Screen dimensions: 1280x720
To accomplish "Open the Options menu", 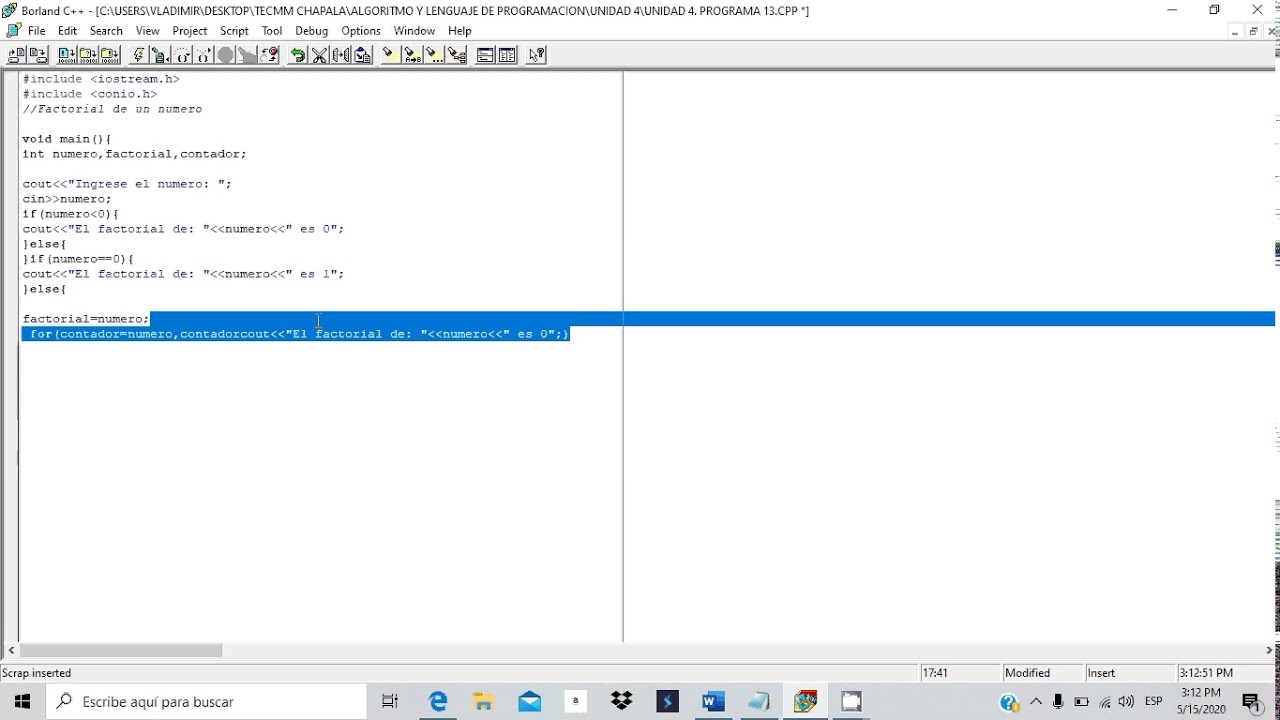I will (361, 31).
